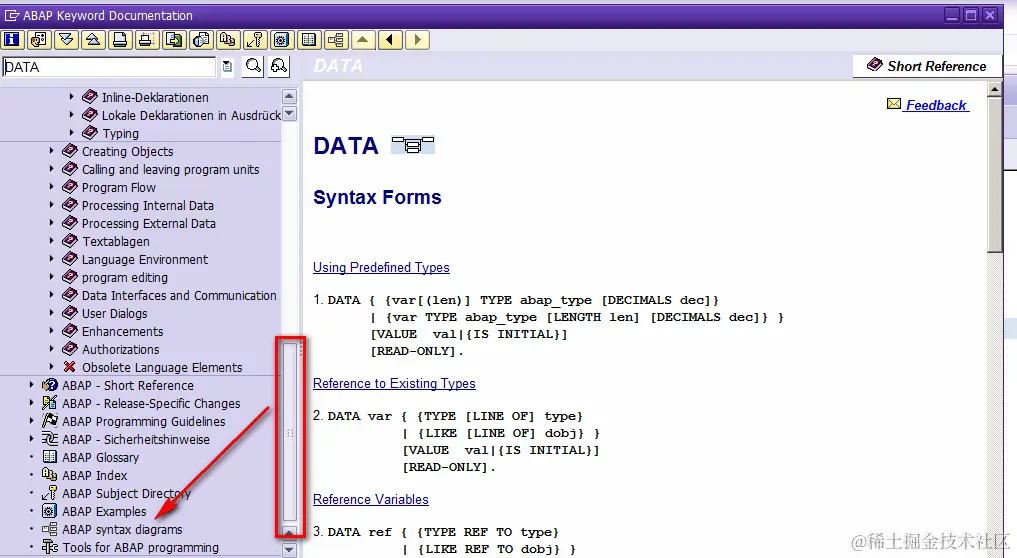The width and height of the screenshot is (1017, 558).
Task: Open syntax diagrams via hierarchy toolbar icon
Action: pyautogui.click(x=336, y=40)
